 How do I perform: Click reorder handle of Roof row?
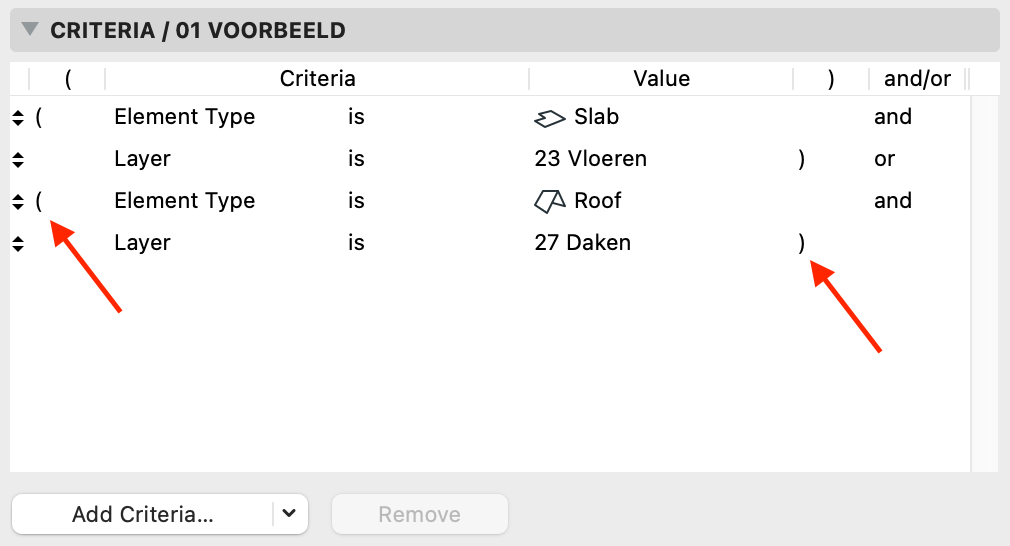pyautogui.click(x=18, y=202)
